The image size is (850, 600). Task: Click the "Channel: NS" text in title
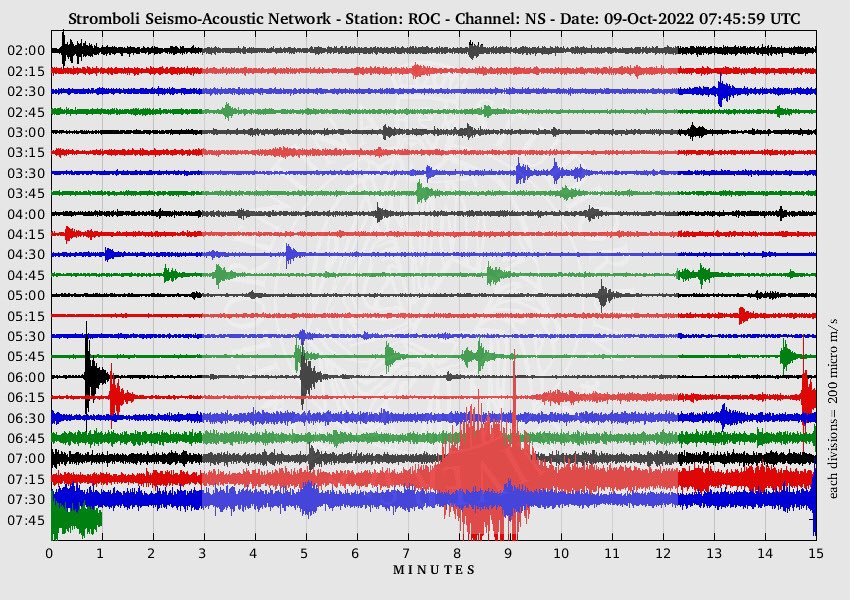[x=500, y=19]
